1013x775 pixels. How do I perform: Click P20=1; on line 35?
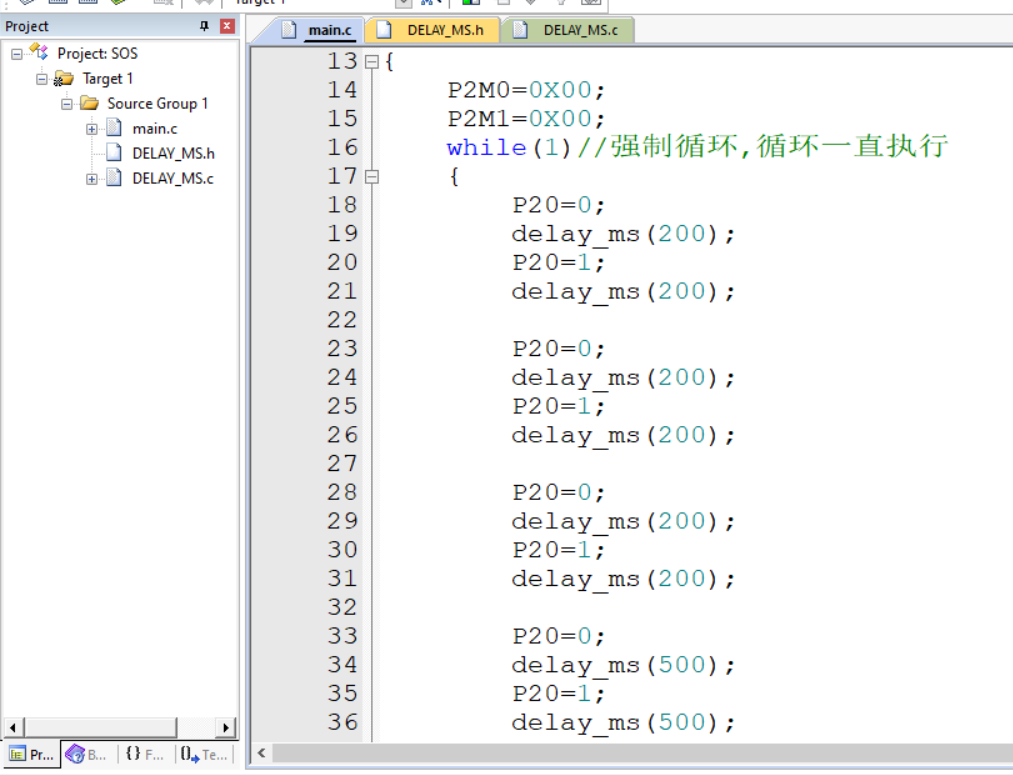click(x=559, y=694)
